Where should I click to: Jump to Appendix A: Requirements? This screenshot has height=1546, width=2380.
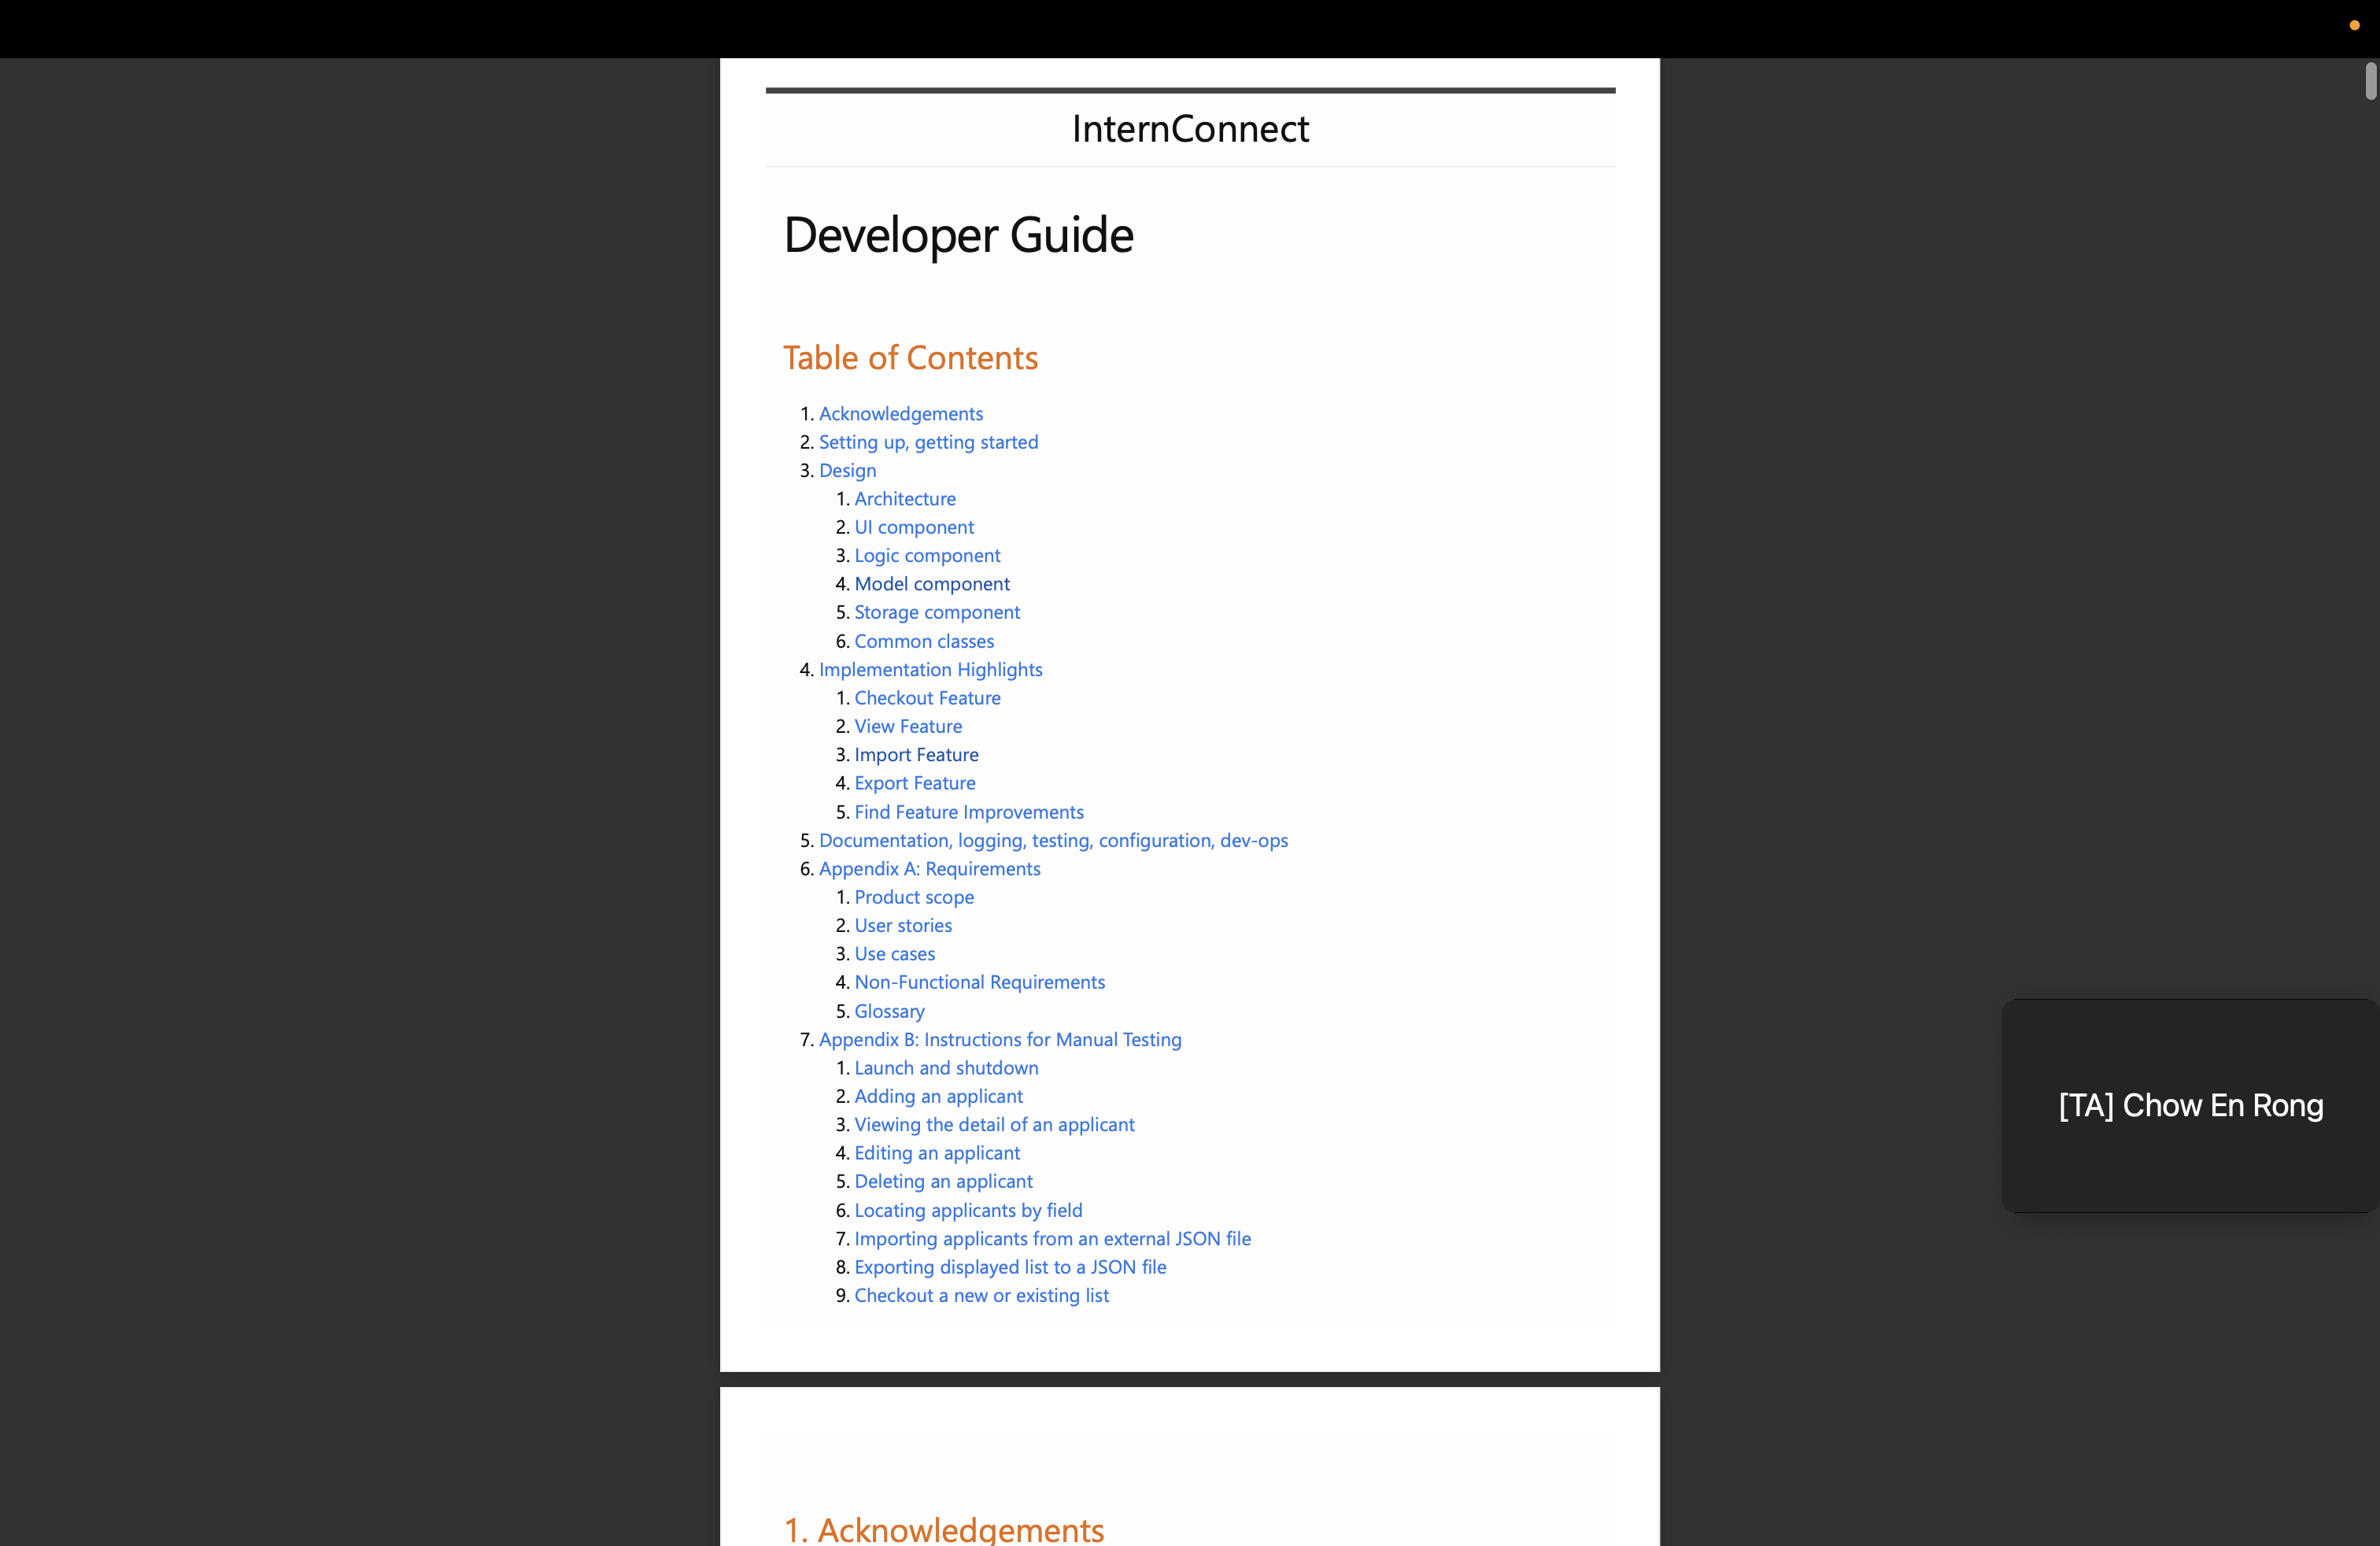click(929, 869)
